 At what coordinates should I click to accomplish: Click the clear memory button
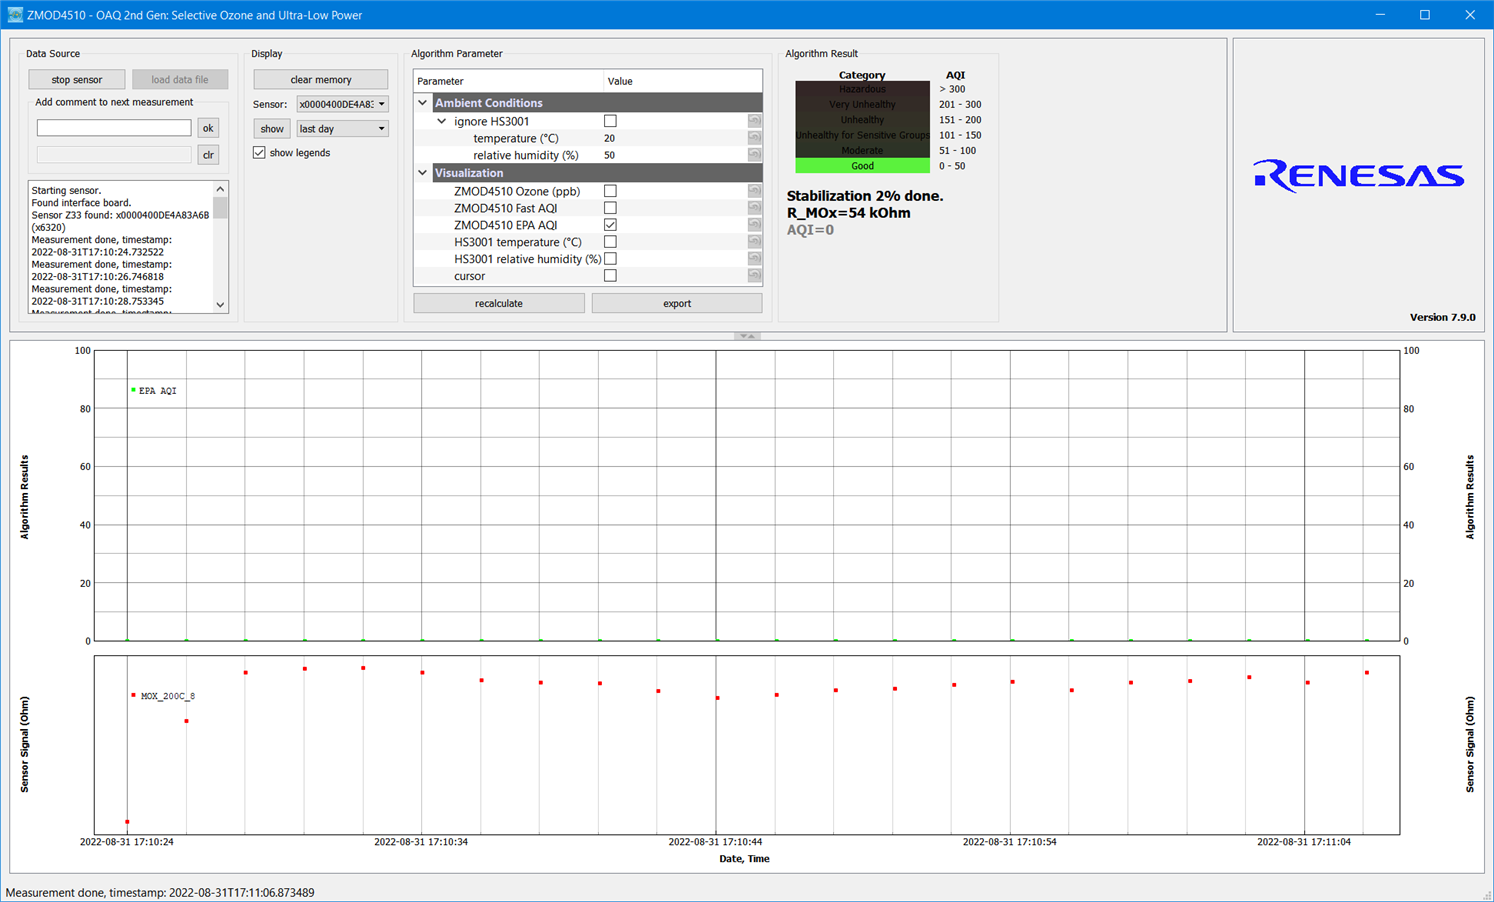coord(321,79)
